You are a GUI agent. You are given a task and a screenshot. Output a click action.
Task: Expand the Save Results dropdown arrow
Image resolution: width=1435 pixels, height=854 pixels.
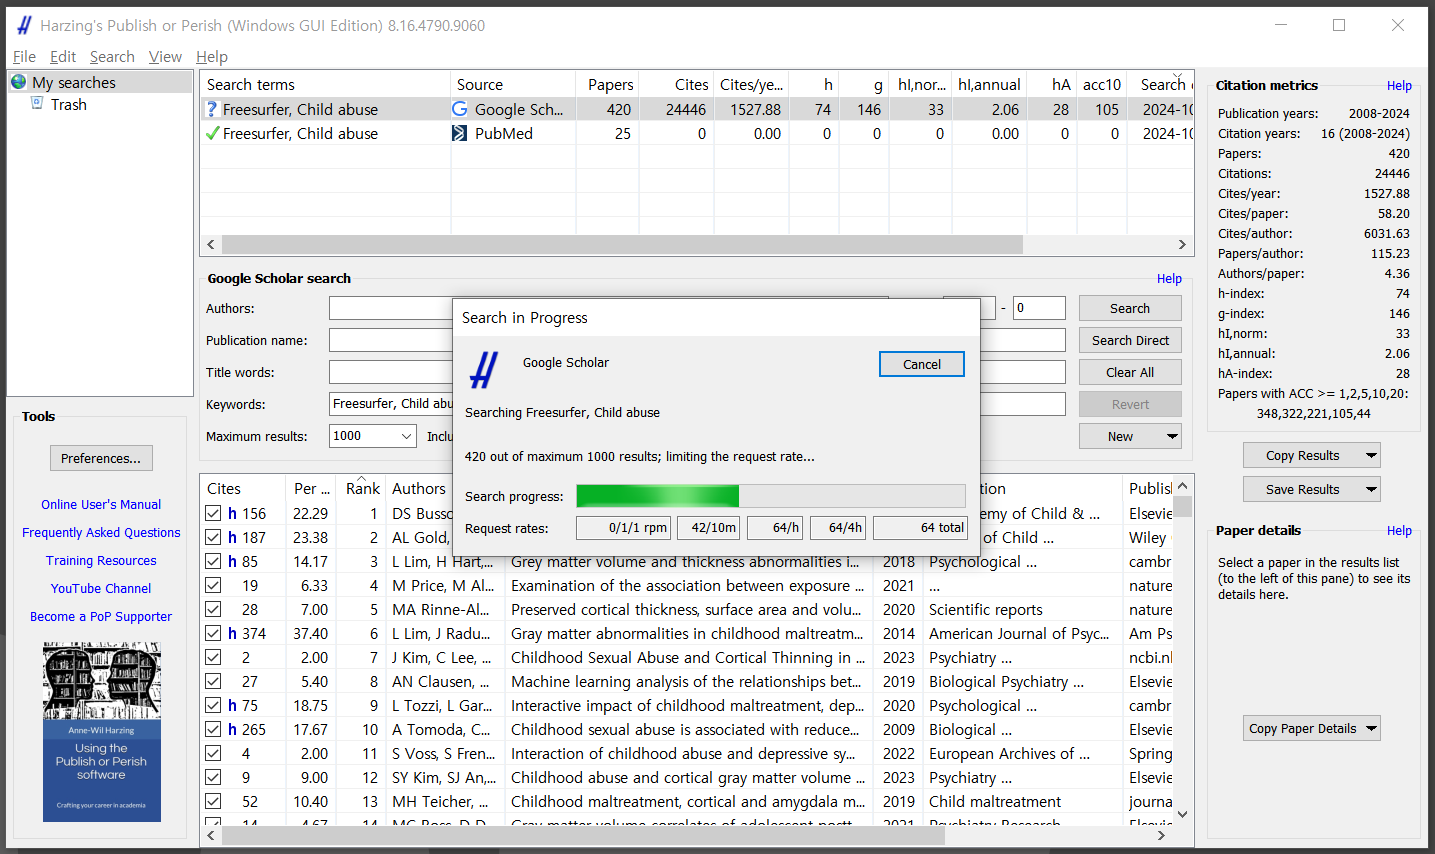1371,489
